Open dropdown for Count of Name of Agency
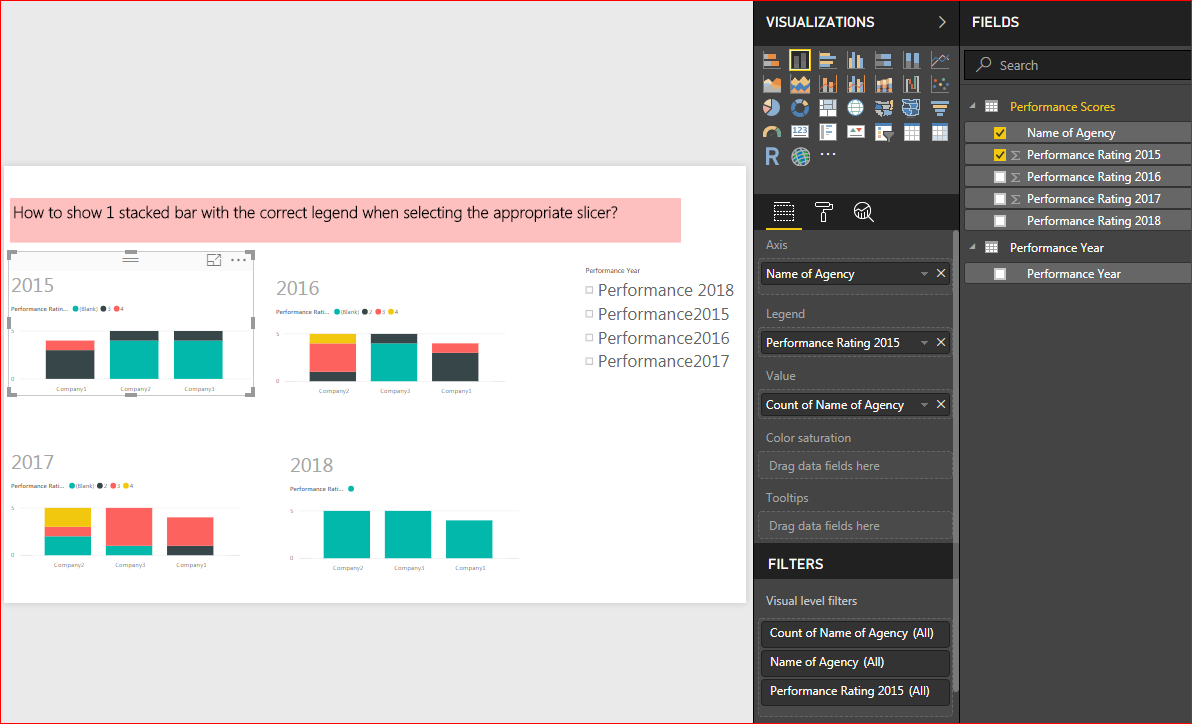Image resolution: width=1192 pixels, height=724 pixels. (x=924, y=405)
